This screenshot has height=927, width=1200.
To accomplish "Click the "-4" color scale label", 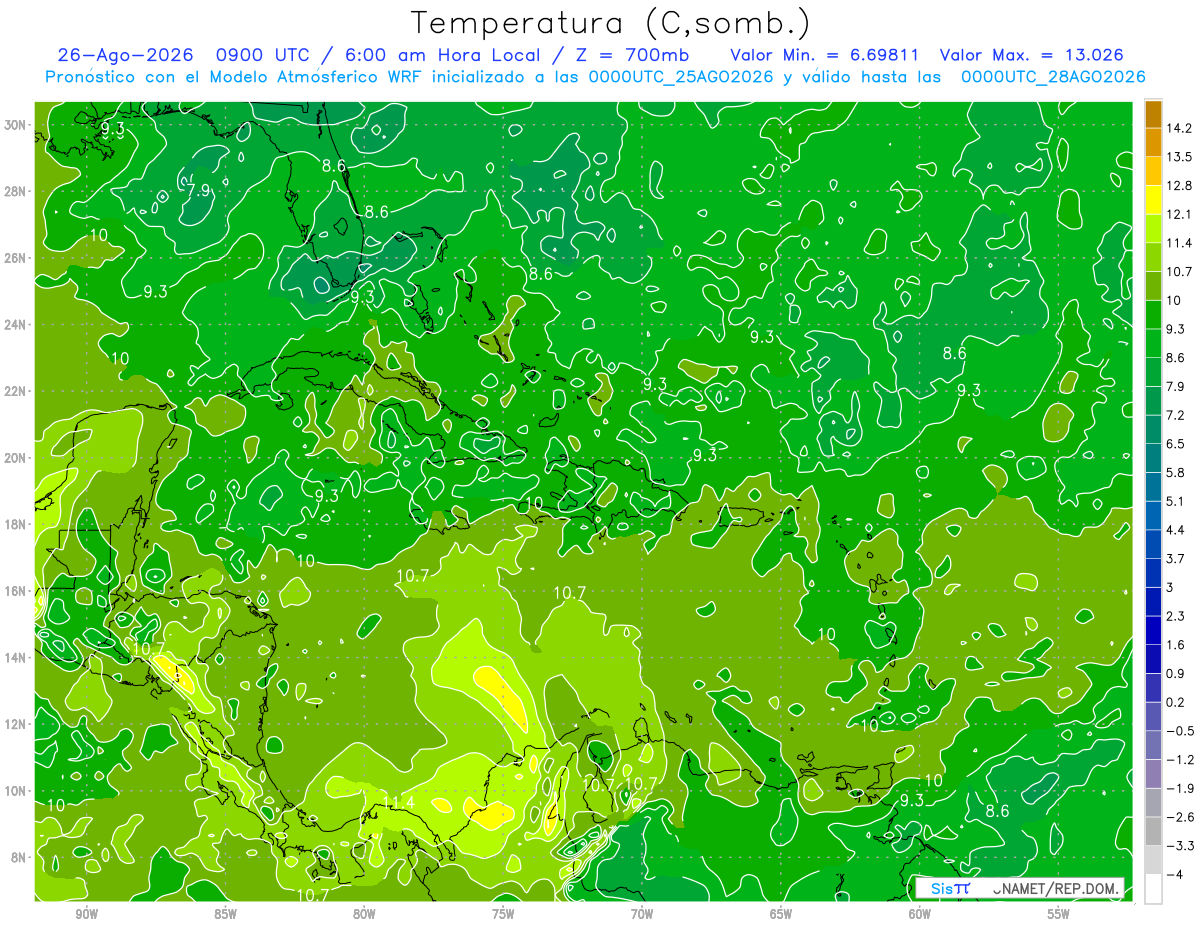I will [x=1175, y=875].
